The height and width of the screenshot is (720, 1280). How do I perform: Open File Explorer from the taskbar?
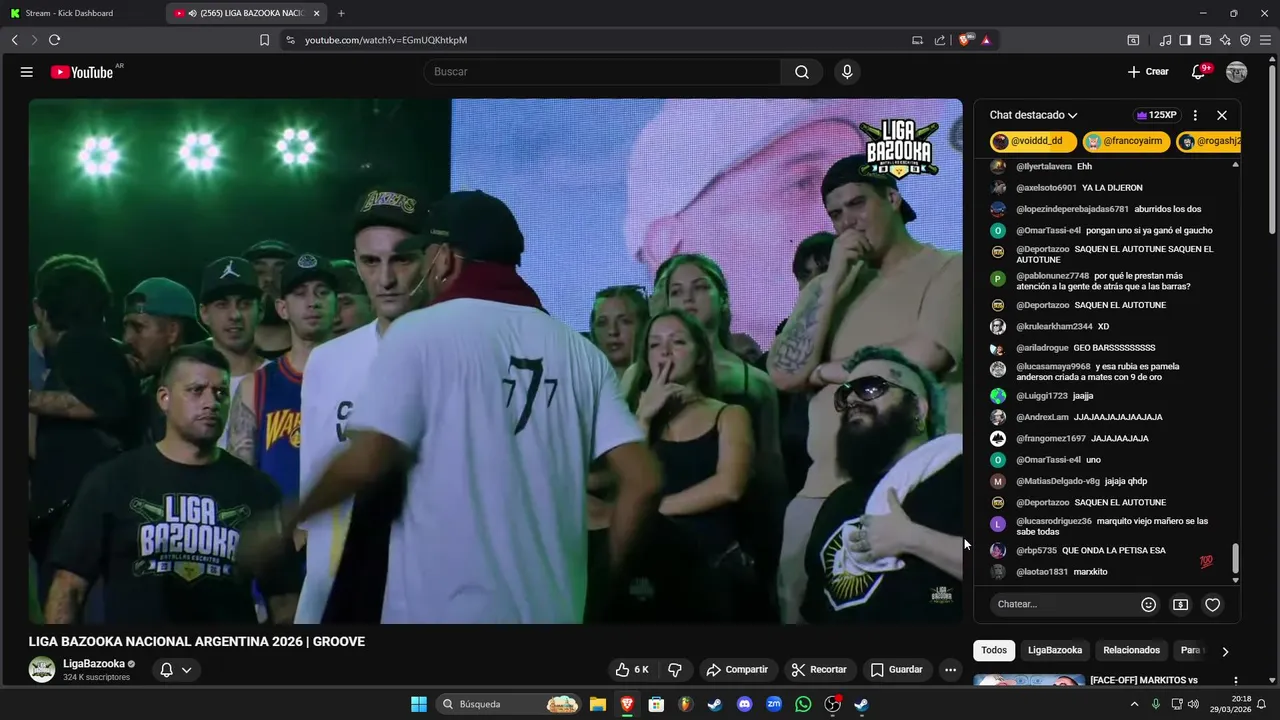(597, 704)
